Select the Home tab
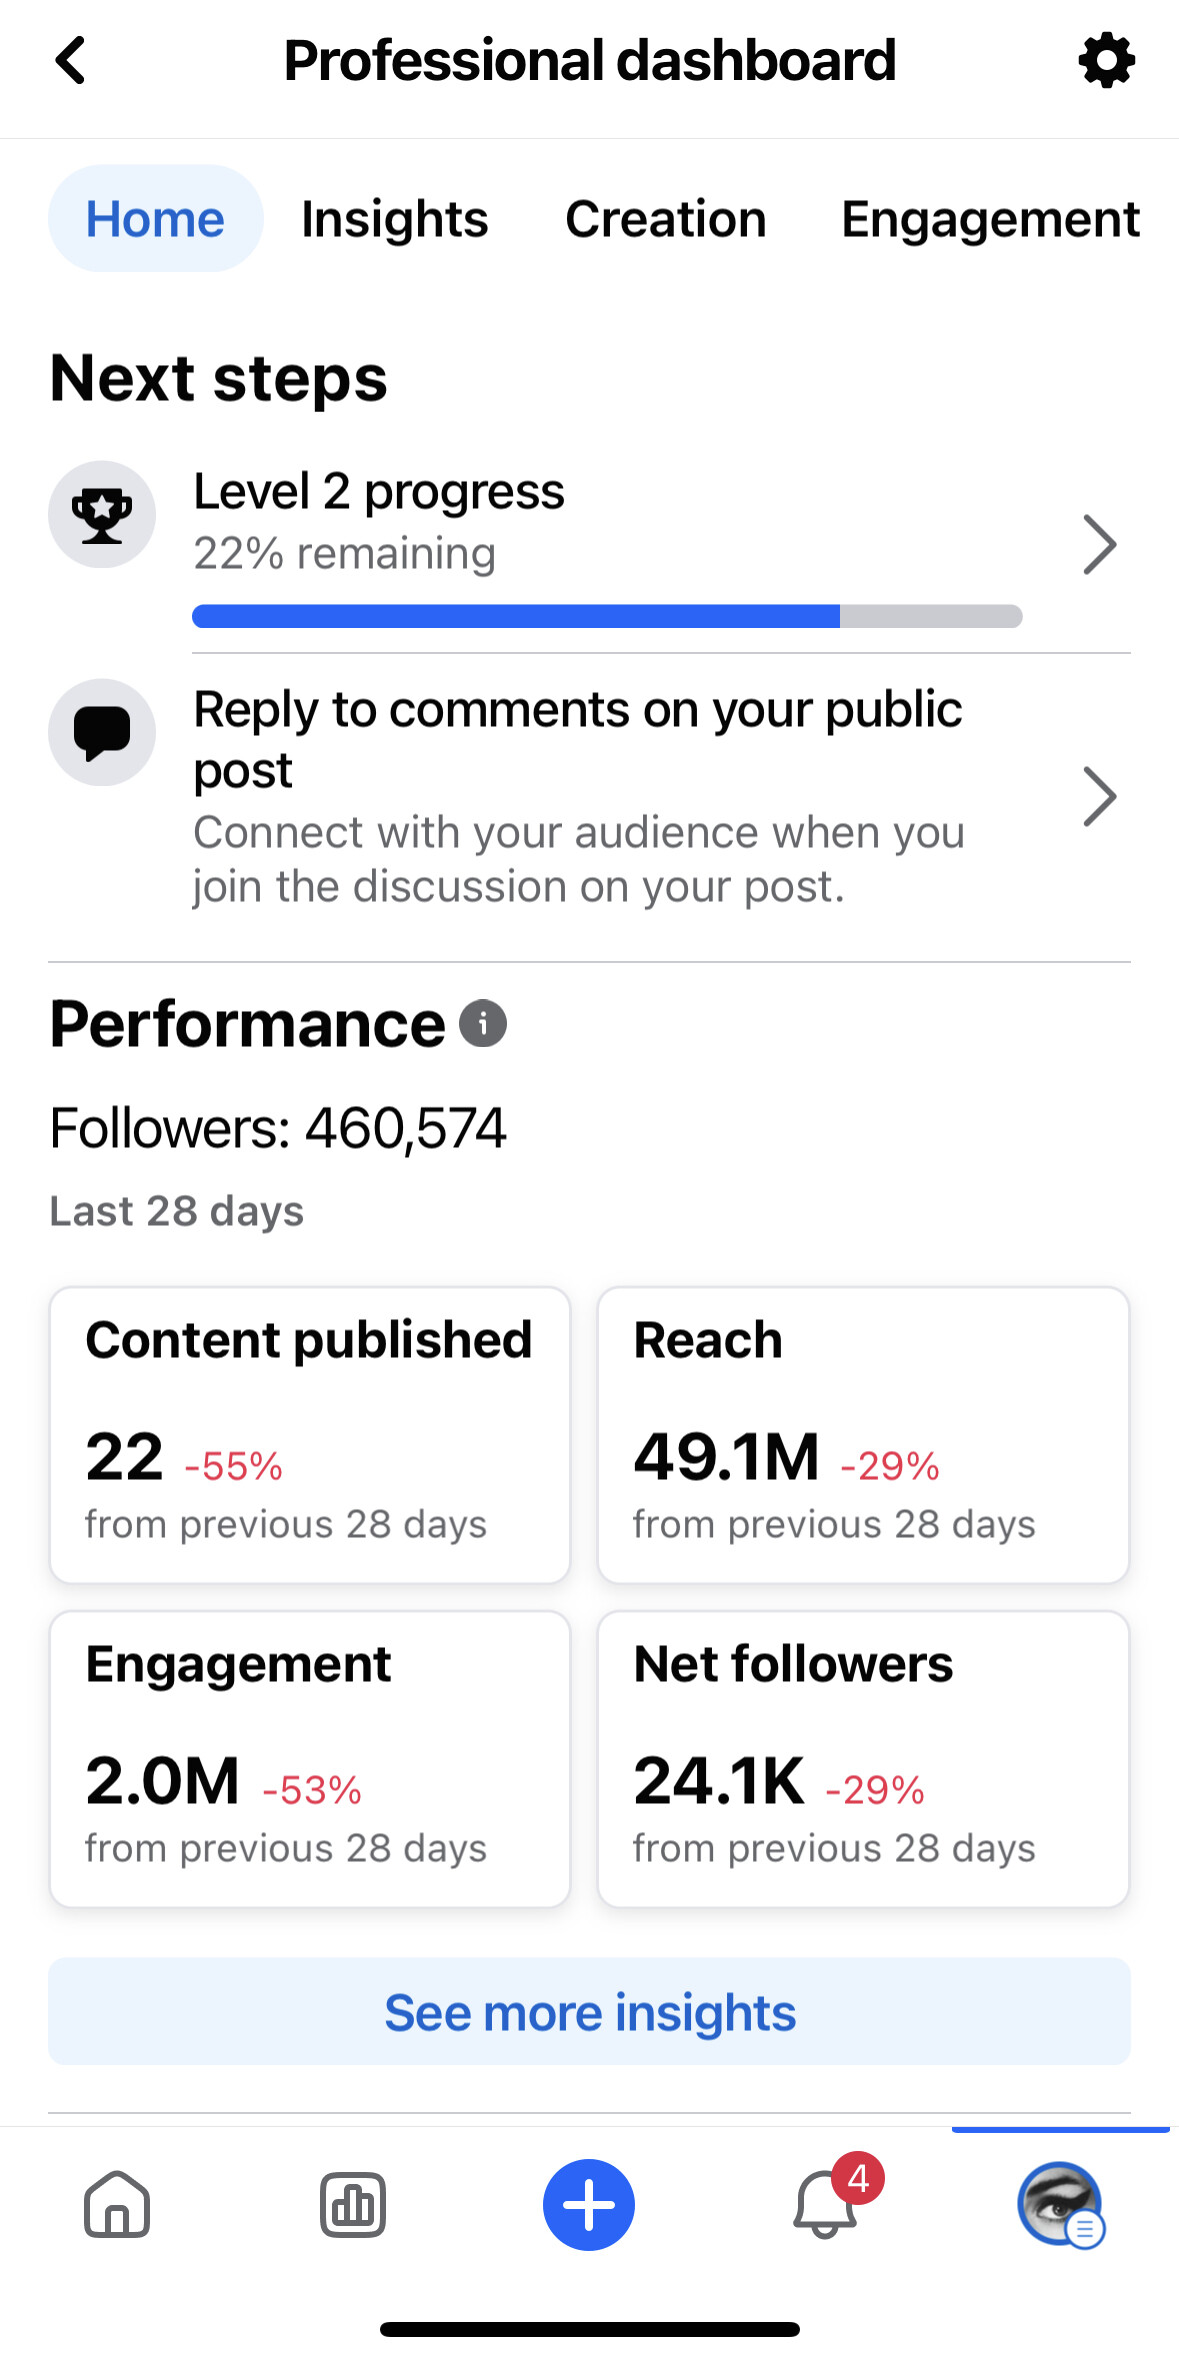This screenshot has height=2361, width=1179. click(155, 219)
